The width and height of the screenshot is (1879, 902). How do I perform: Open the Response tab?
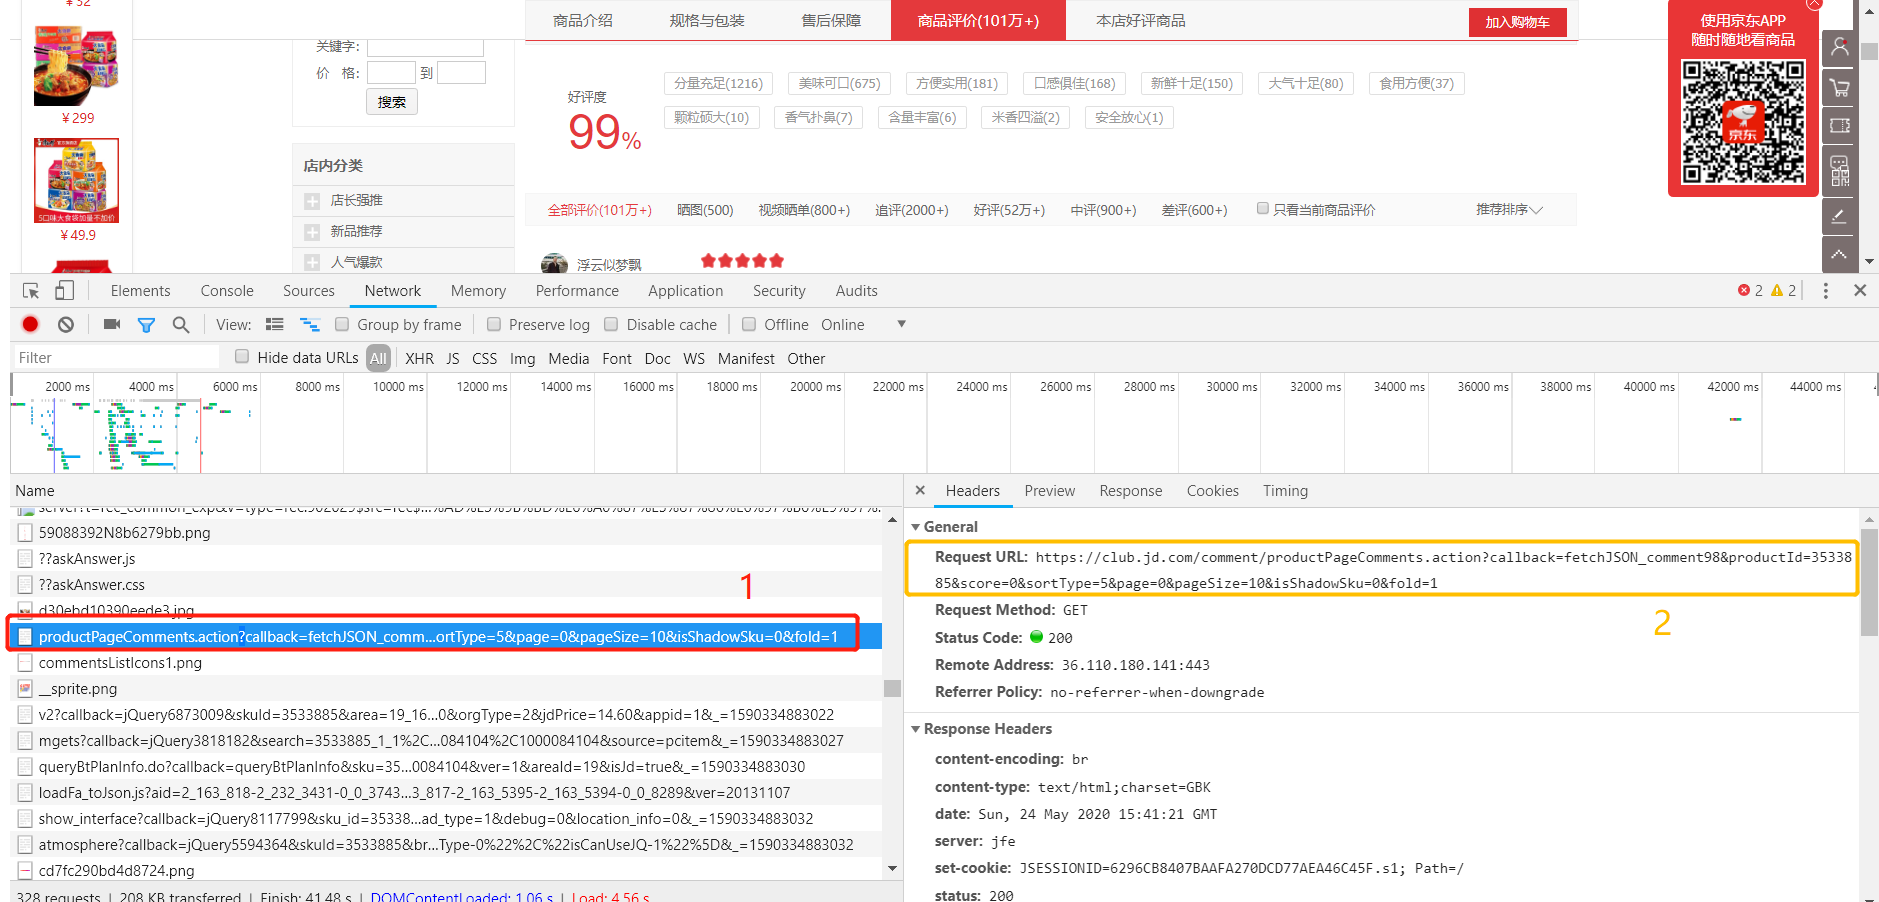coord(1131,491)
